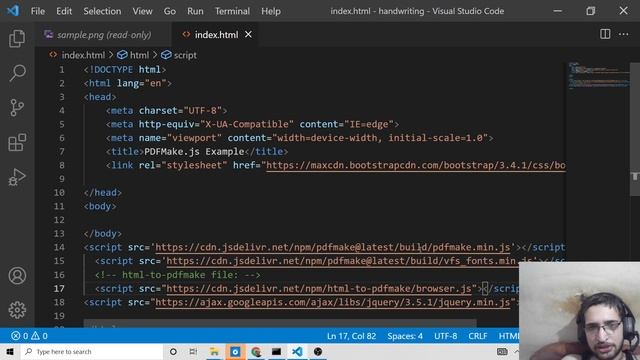The width and height of the screenshot is (640, 360).
Task: Click PDFMake.js Example title text
Action: click(x=194, y=152)
